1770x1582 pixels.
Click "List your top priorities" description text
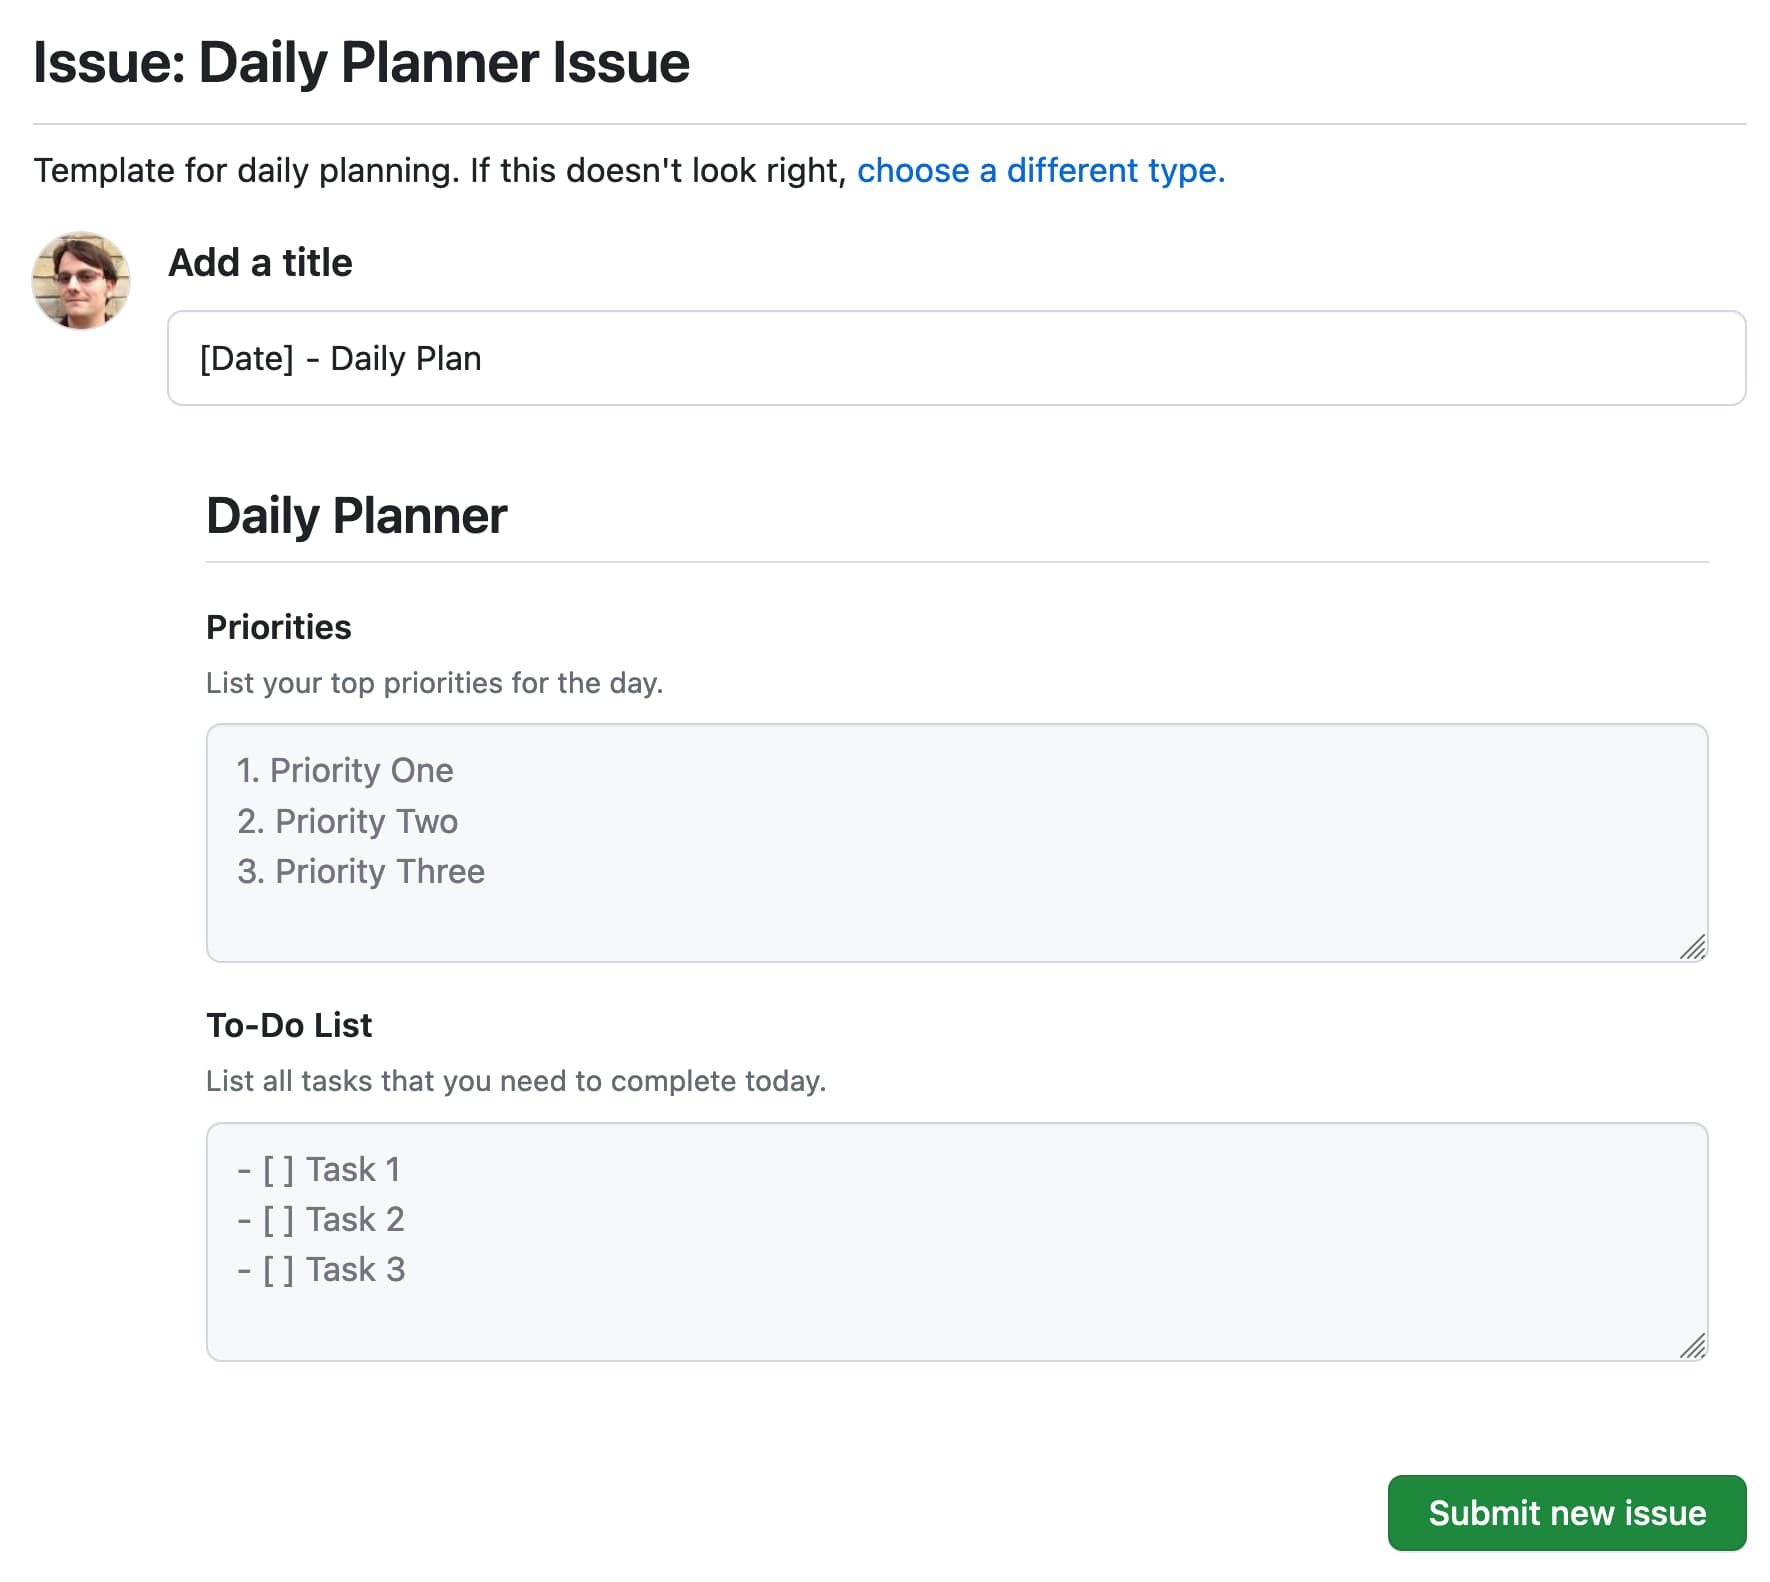[x=434, y=683]
